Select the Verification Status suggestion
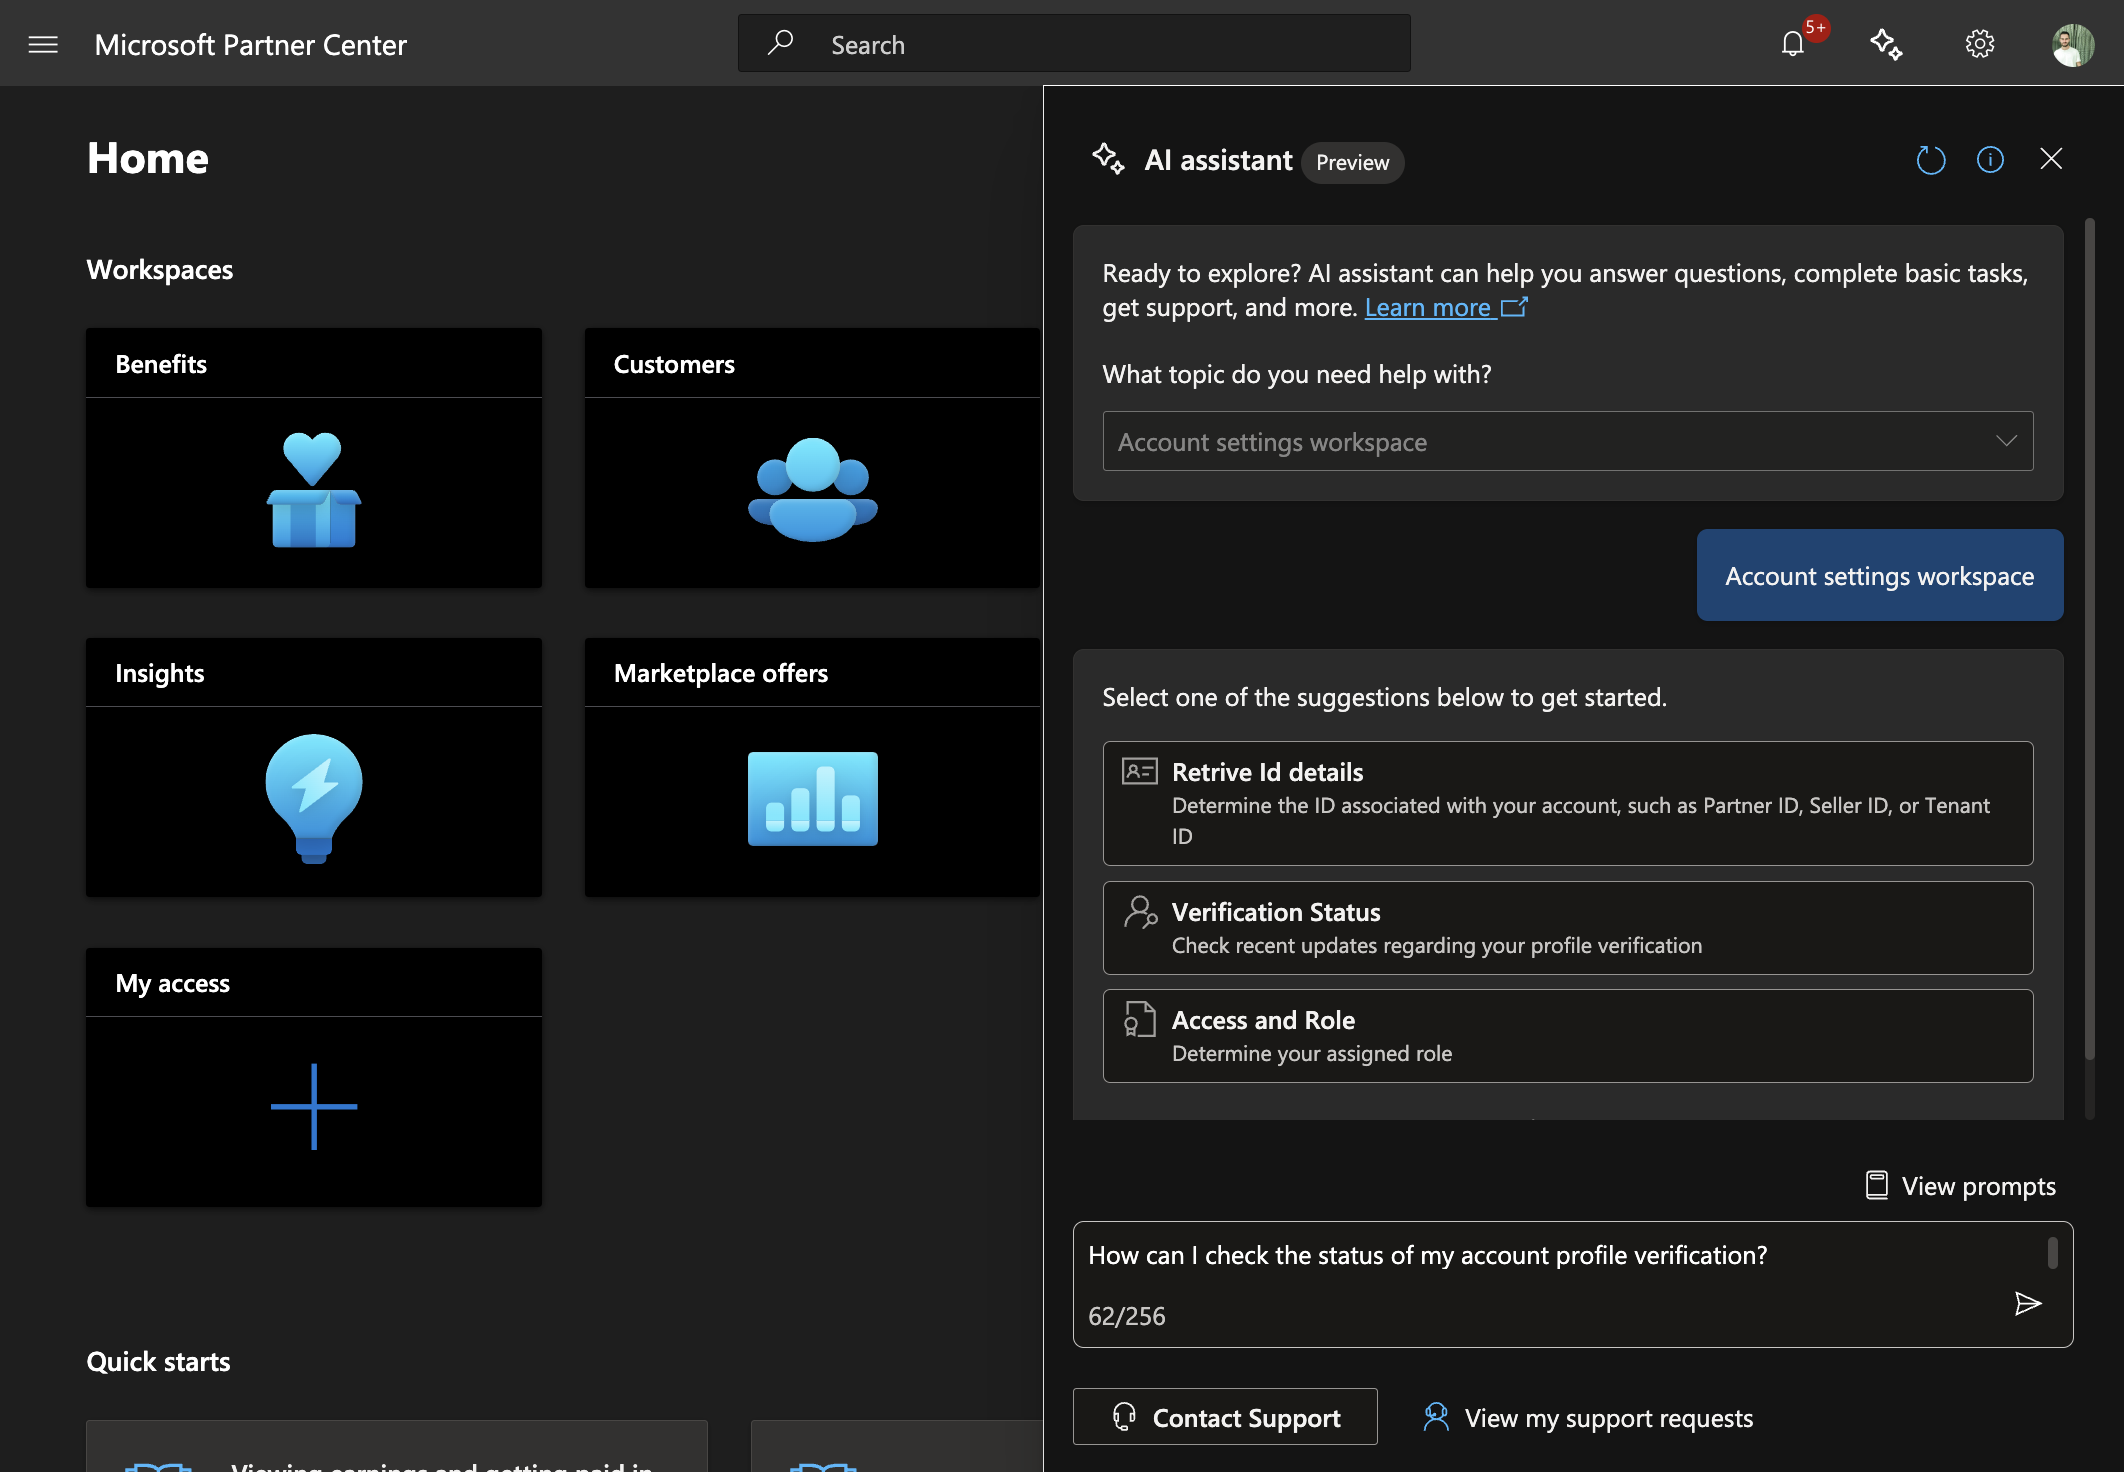Screen dimensions: 2124x1472 click(x=1567, y=928)
